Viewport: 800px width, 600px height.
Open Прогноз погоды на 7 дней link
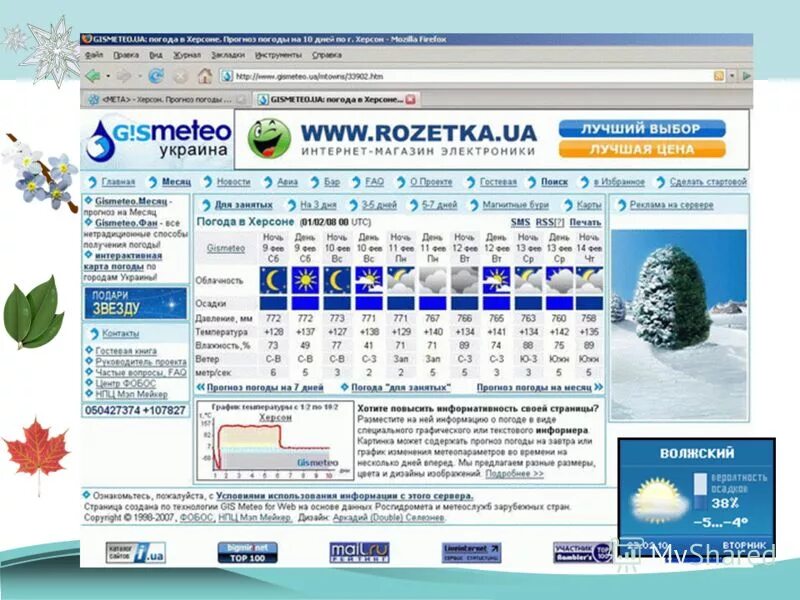(x=265, y=388)
